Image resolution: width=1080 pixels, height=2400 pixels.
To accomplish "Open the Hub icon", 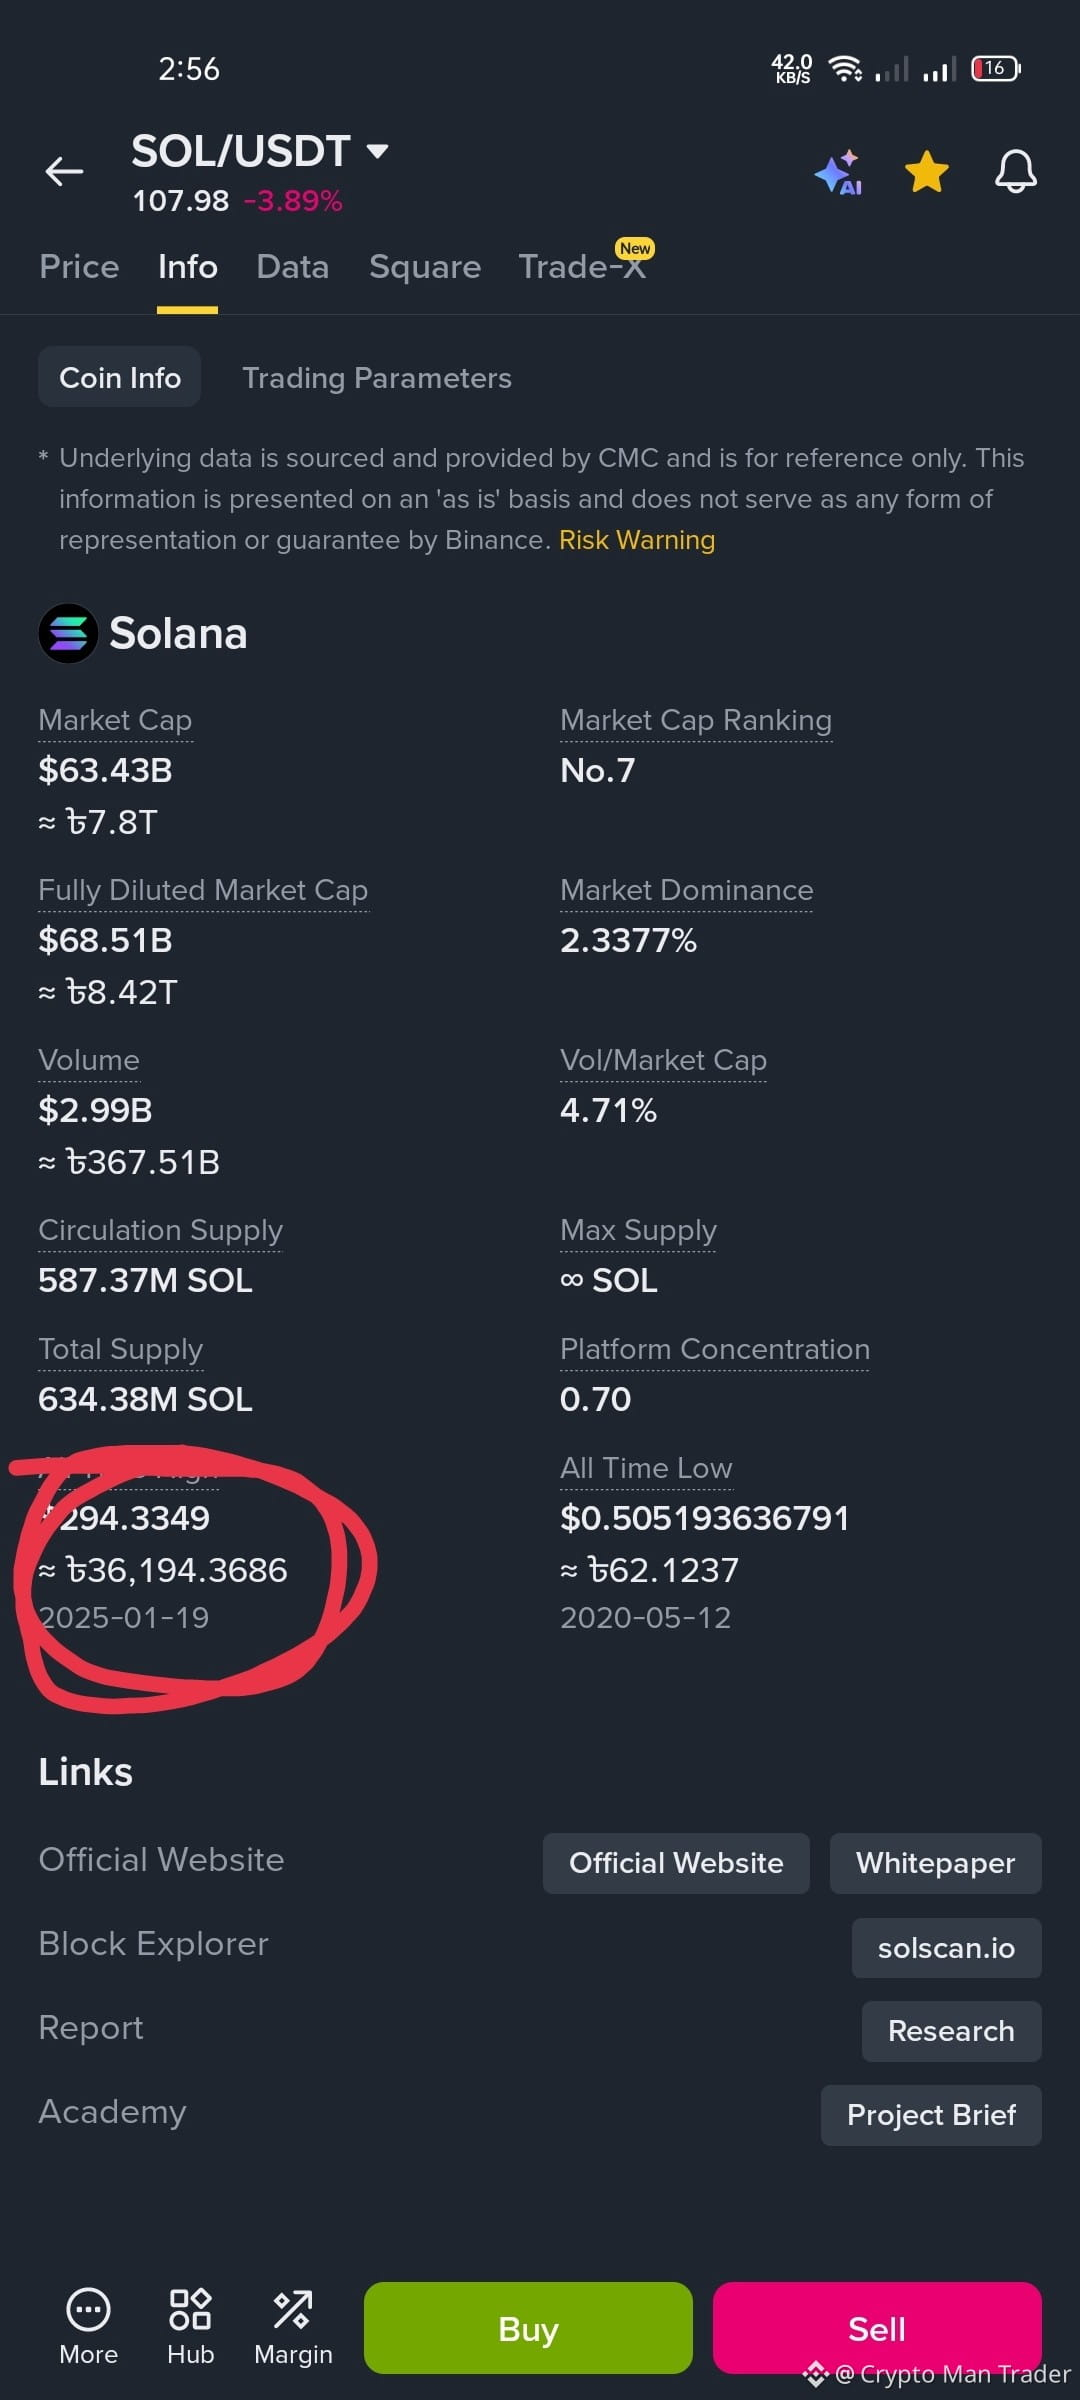I will [x=190, y=2310].
